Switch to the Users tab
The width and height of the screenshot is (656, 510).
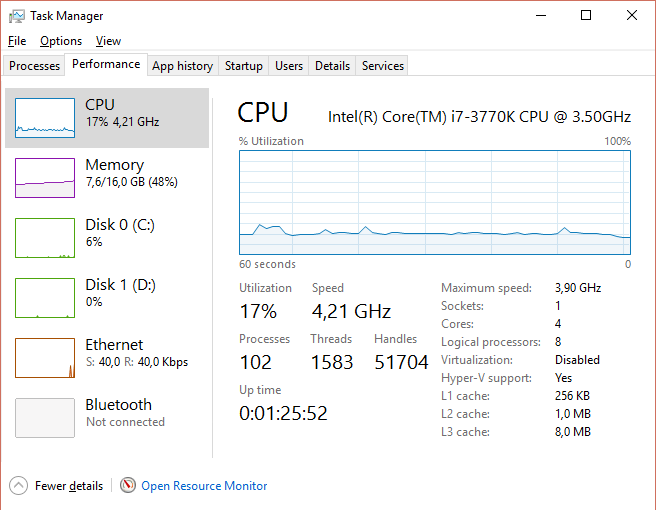pos(289,66)
